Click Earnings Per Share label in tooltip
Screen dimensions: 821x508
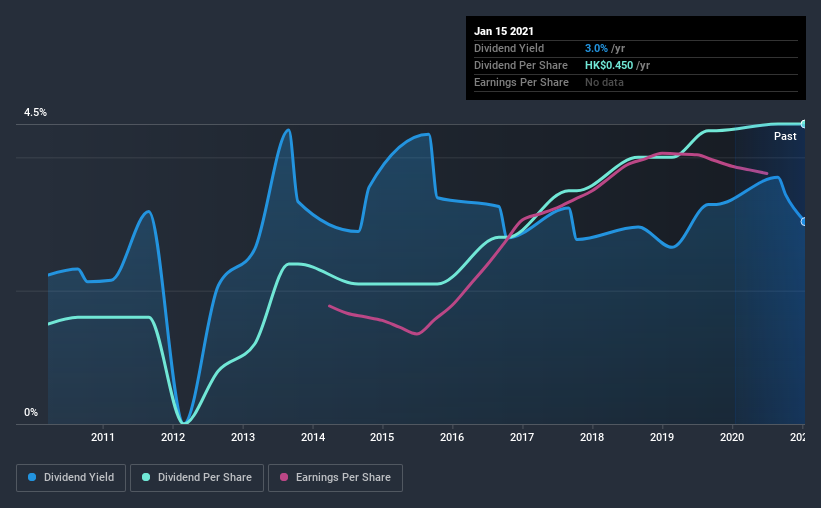[522, 82]
